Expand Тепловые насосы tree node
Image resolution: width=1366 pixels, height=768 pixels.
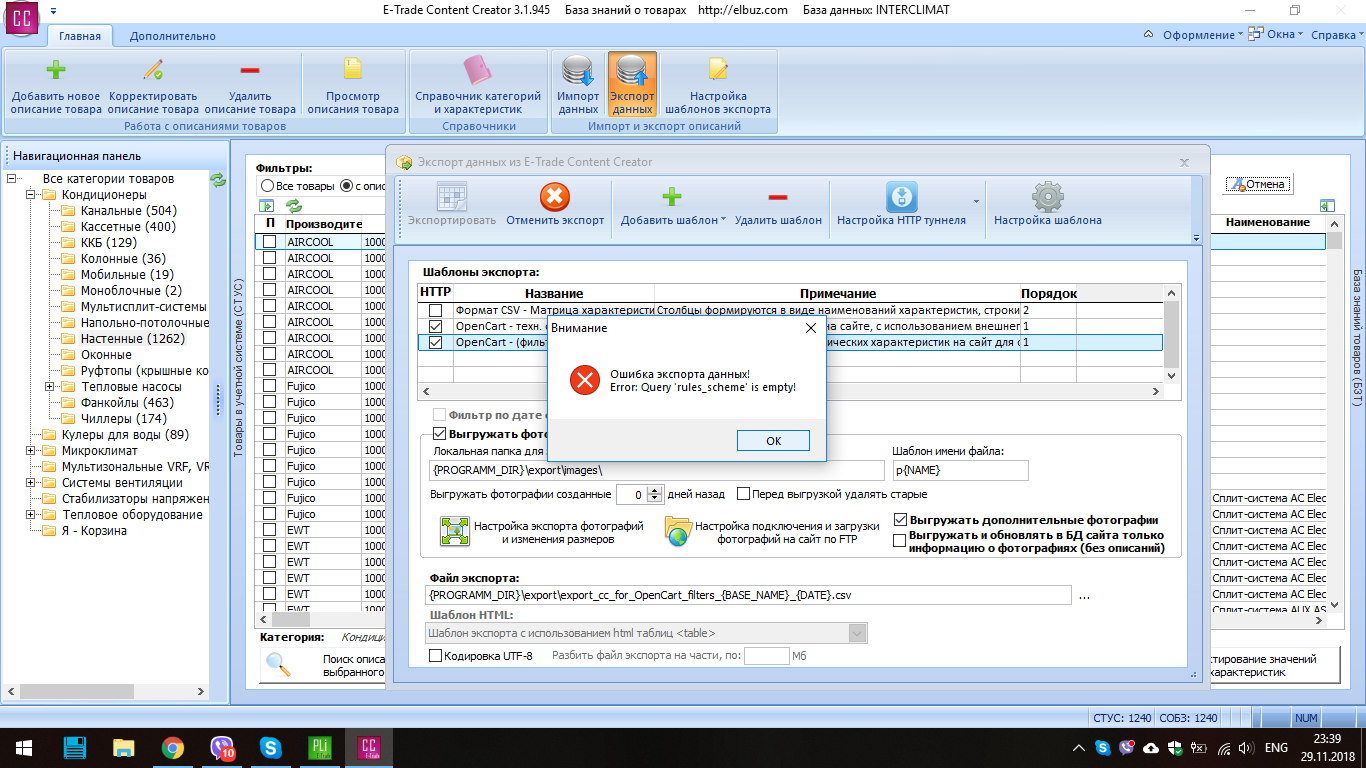(x=50, y=387)
